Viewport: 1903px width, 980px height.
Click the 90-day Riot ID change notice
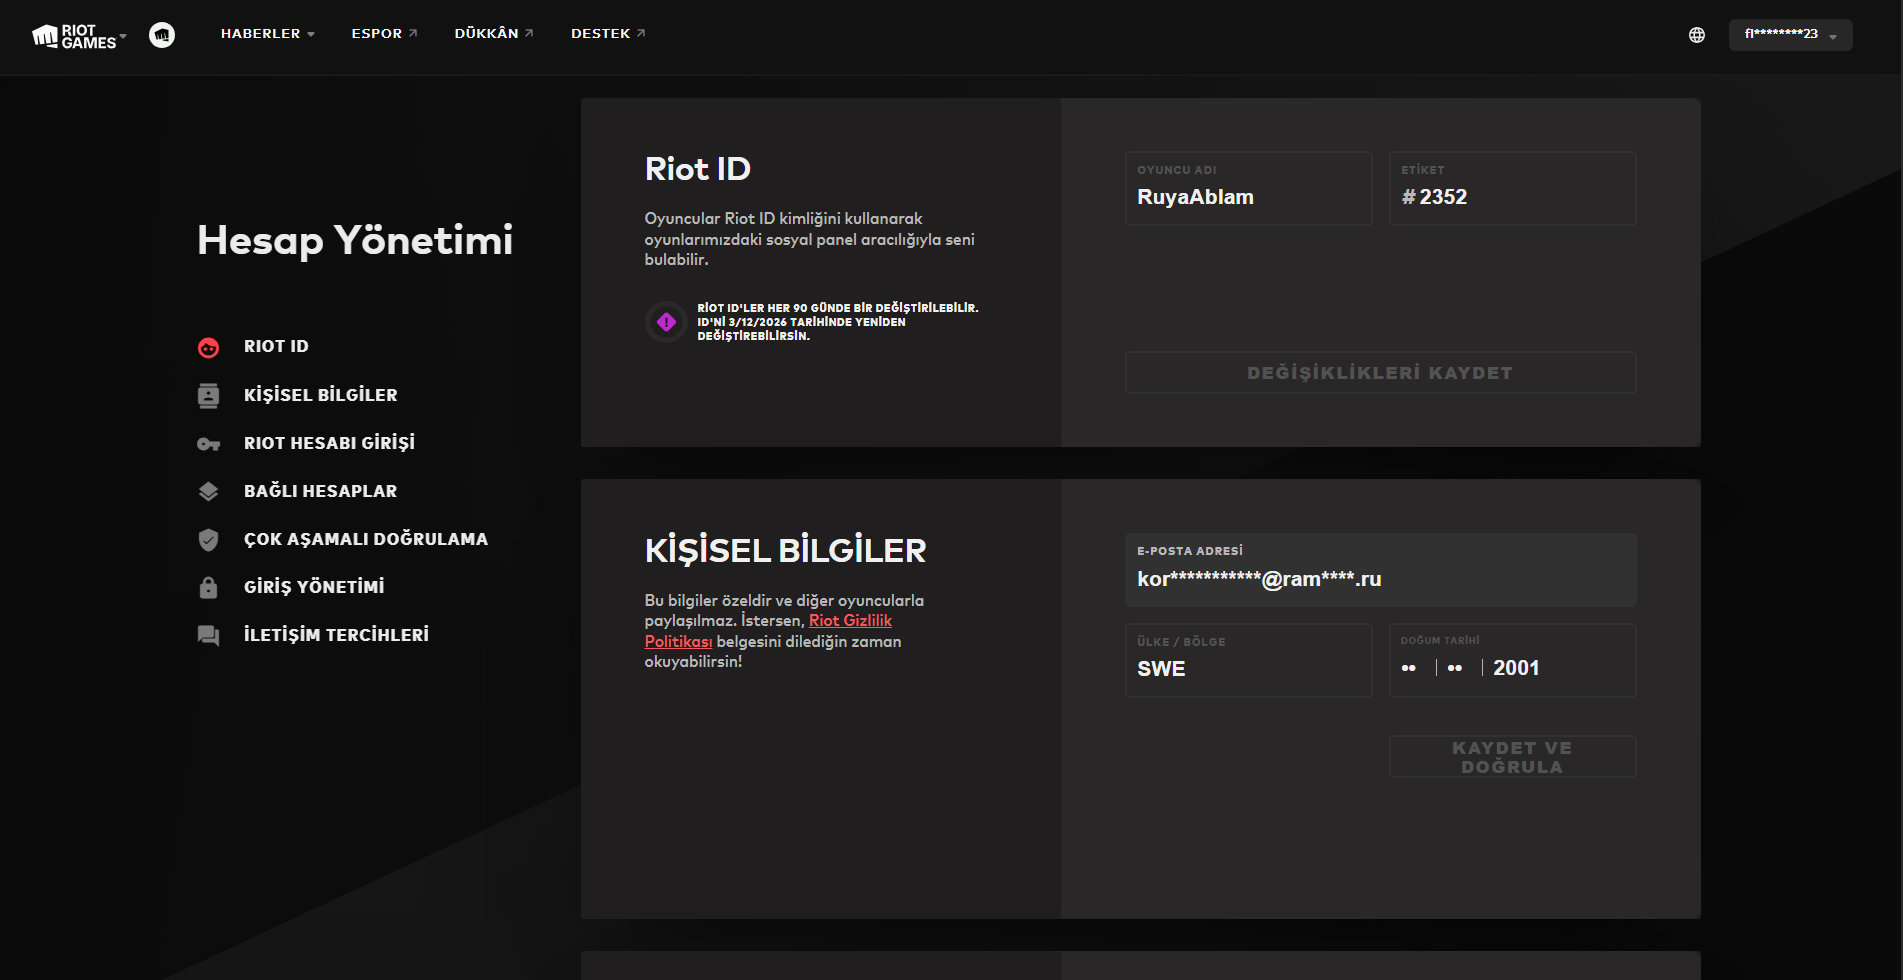838,322
